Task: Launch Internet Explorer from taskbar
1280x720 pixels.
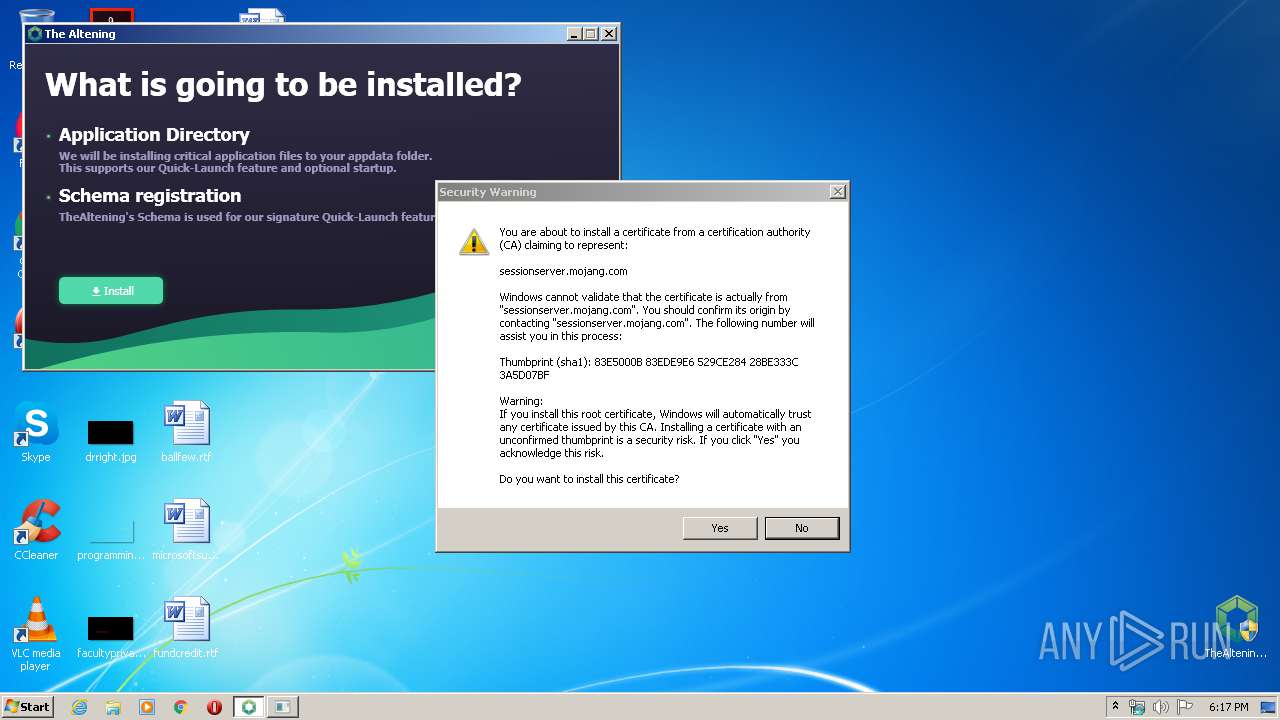Action: 79,707
